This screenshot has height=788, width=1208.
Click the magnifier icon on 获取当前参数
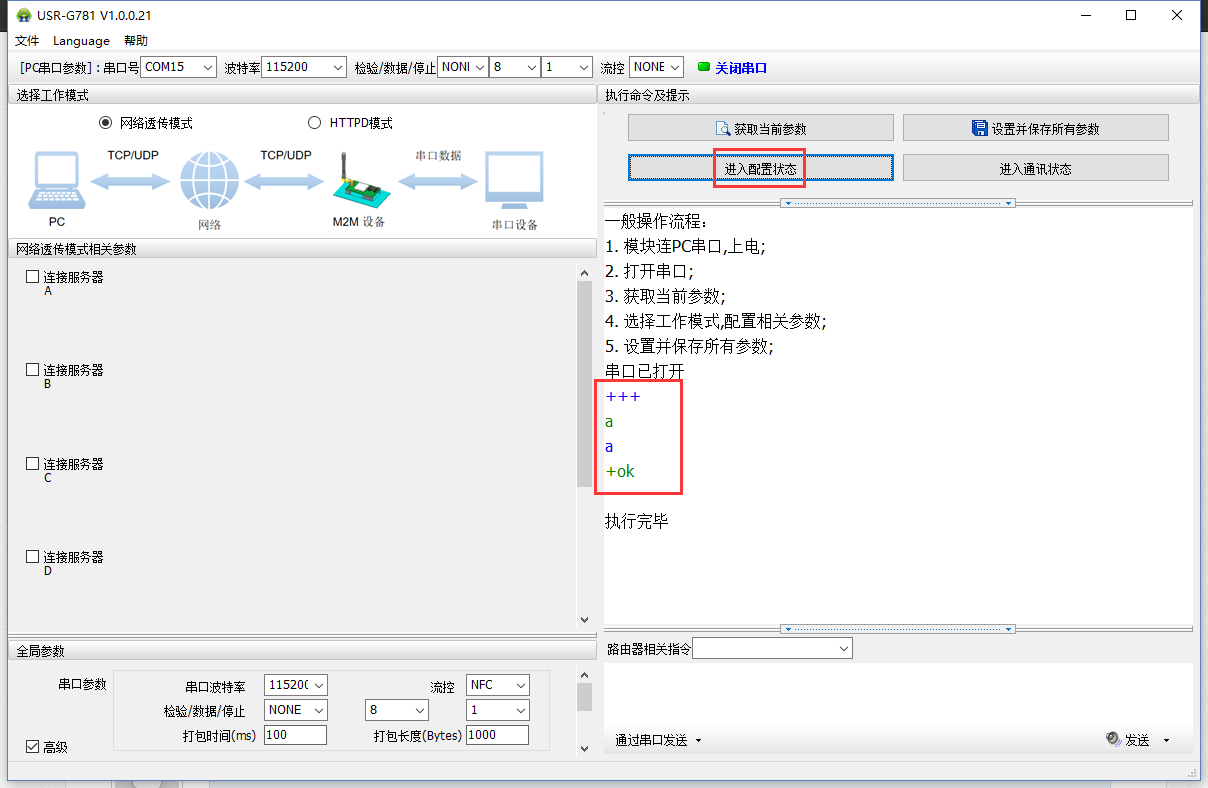(722, 128)
